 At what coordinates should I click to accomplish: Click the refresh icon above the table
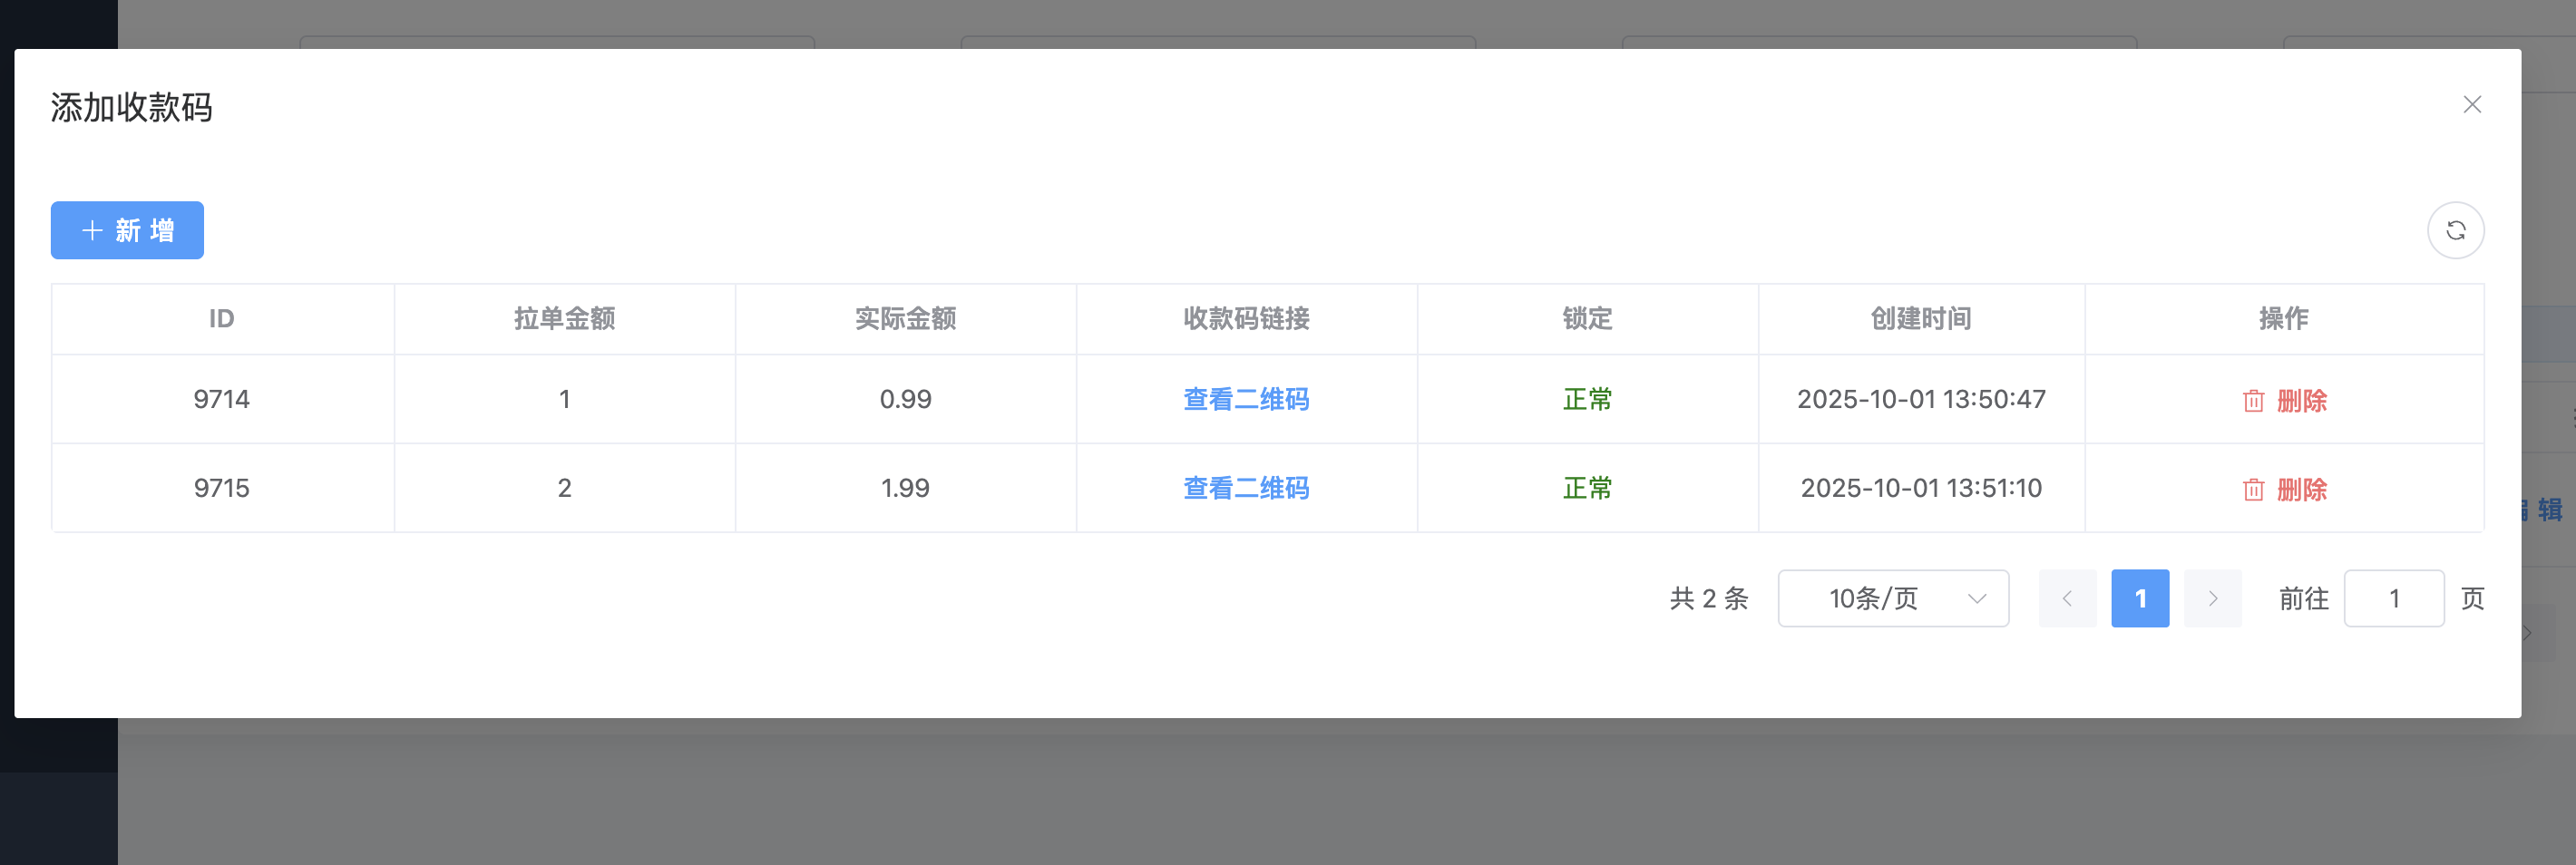(x=2455, y=231)
